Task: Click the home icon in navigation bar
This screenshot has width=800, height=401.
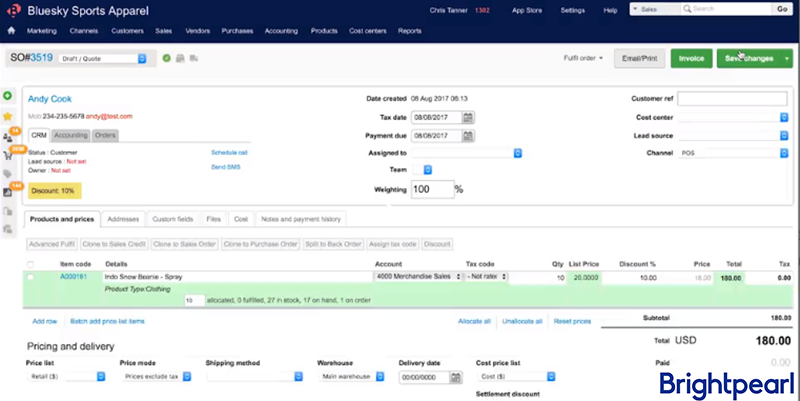Action: [11, 31]
